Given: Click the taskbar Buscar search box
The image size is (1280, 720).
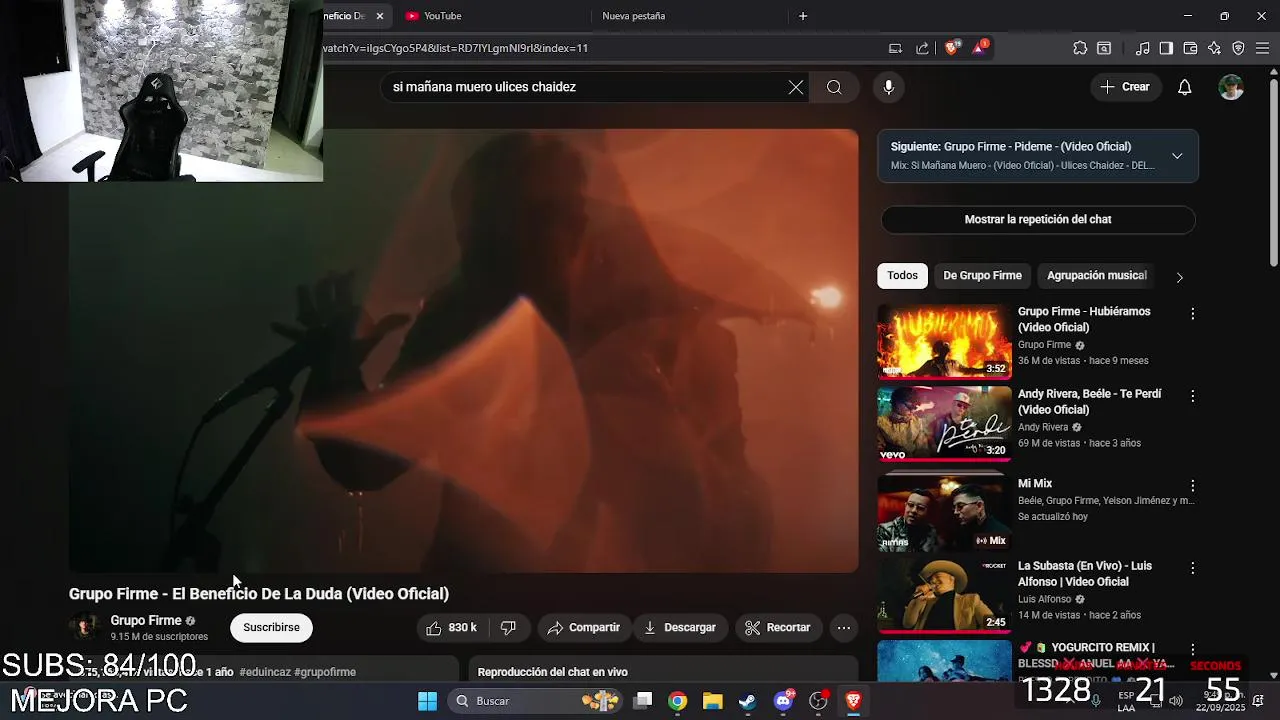Looking at the screenshot, I should pyautogui.click(x=534, y=701).
